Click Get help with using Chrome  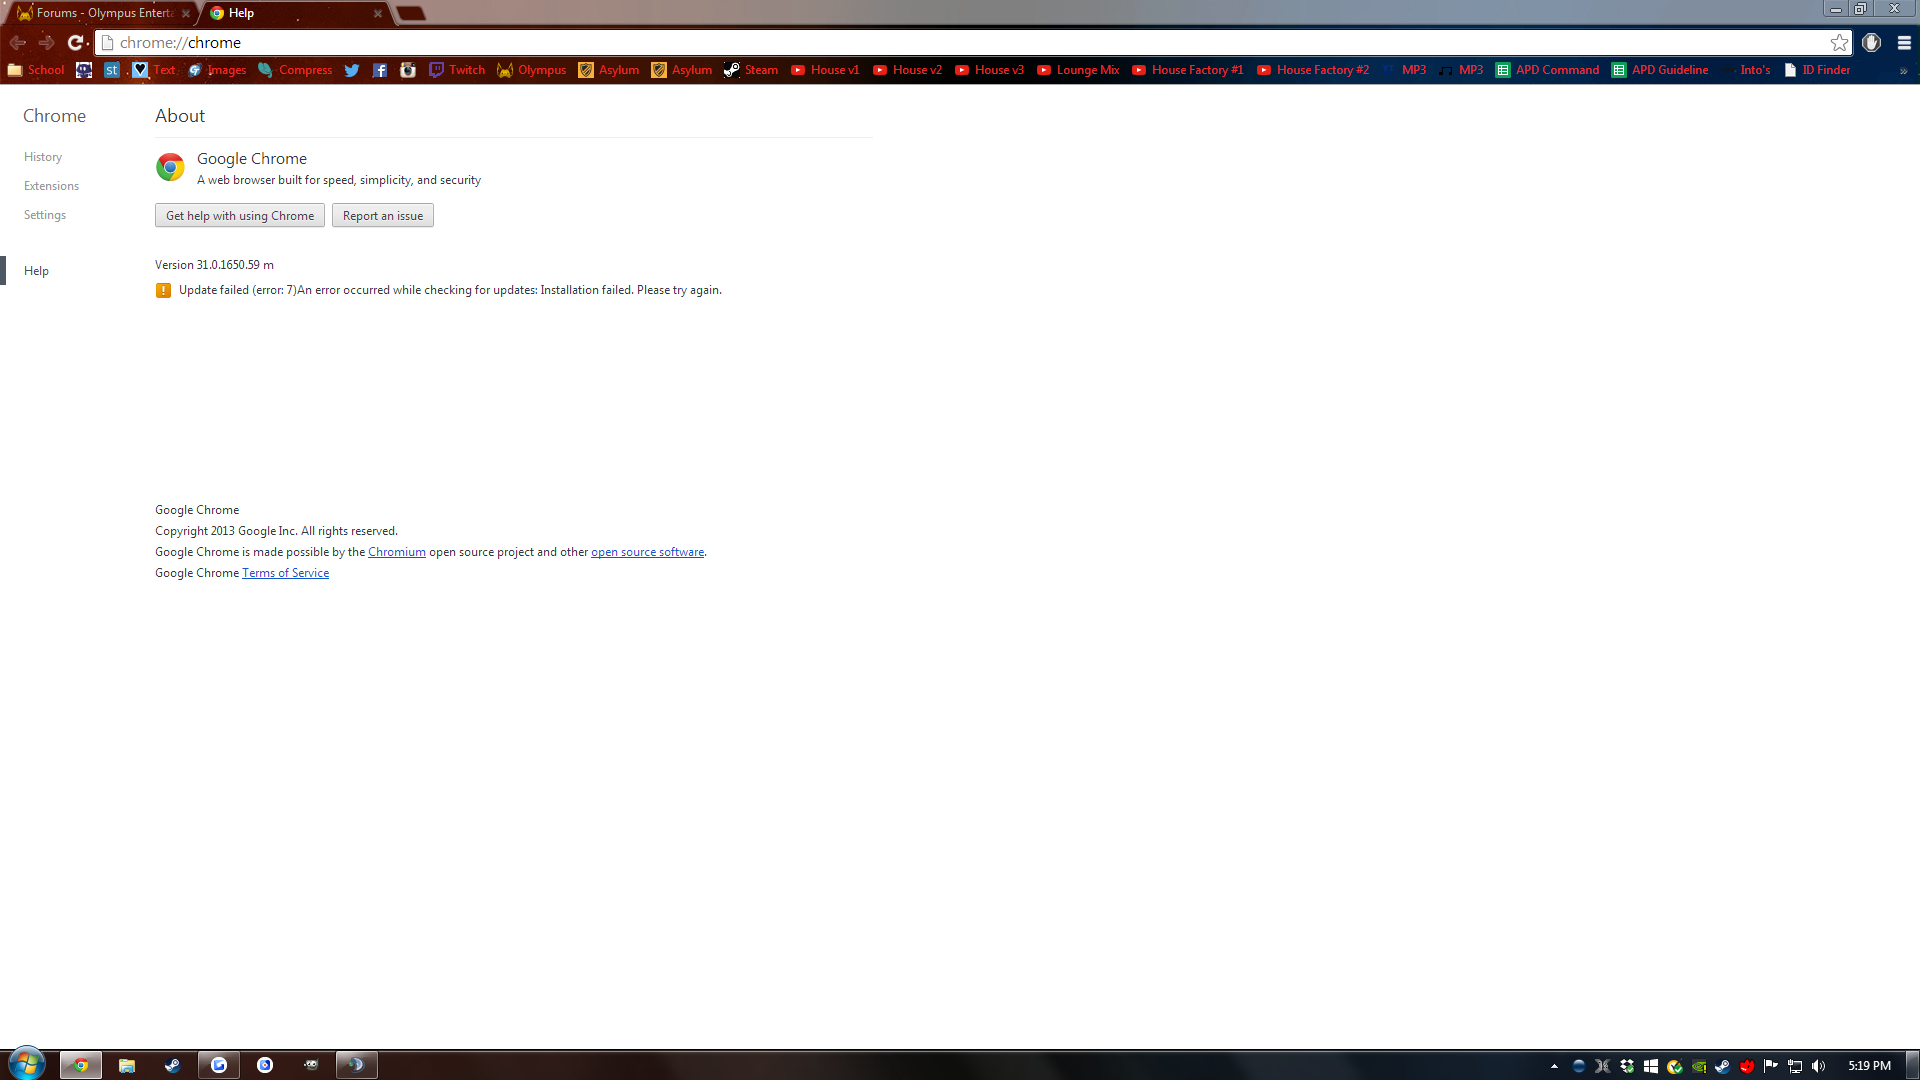click(x=240, y=216)
